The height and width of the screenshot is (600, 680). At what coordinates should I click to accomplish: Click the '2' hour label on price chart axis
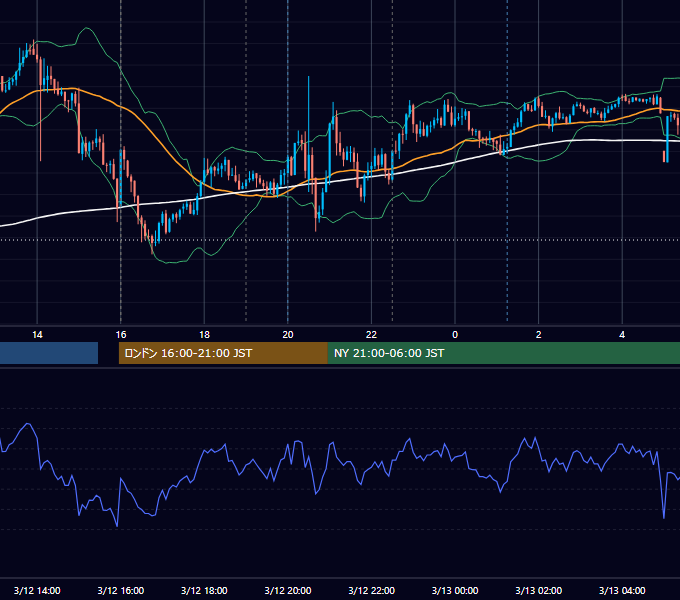pos(539,335)
